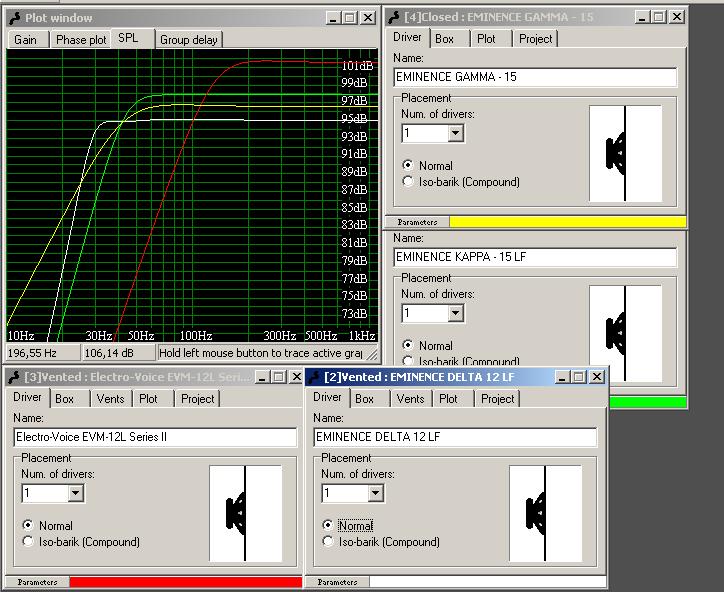Screen dimensions: 724x592
Task: Click the red curve color bar in Electro-Voice window
Action: point(186,582)
